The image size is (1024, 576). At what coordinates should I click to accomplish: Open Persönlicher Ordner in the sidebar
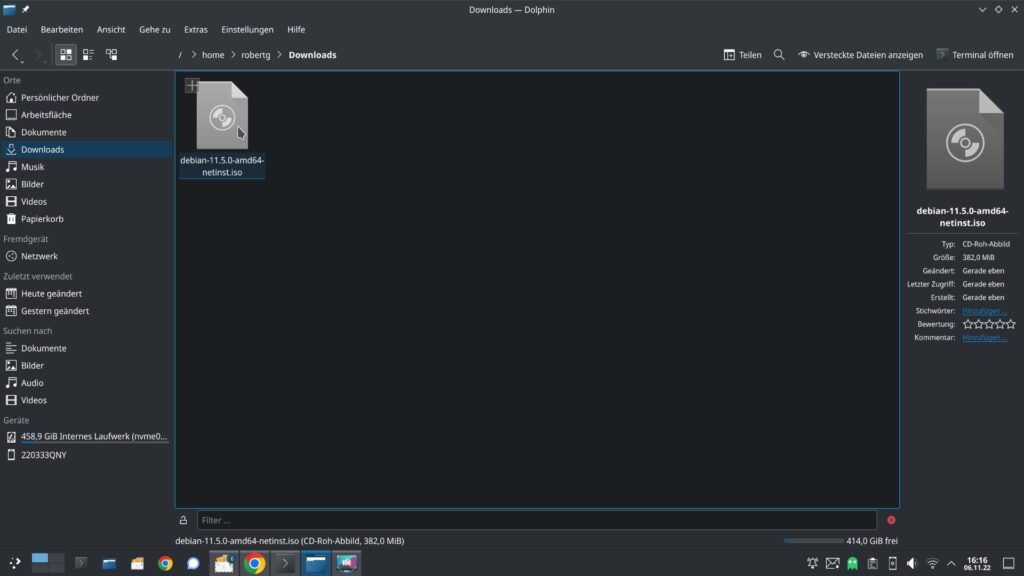pyautogui.click(x=86, y=97)
